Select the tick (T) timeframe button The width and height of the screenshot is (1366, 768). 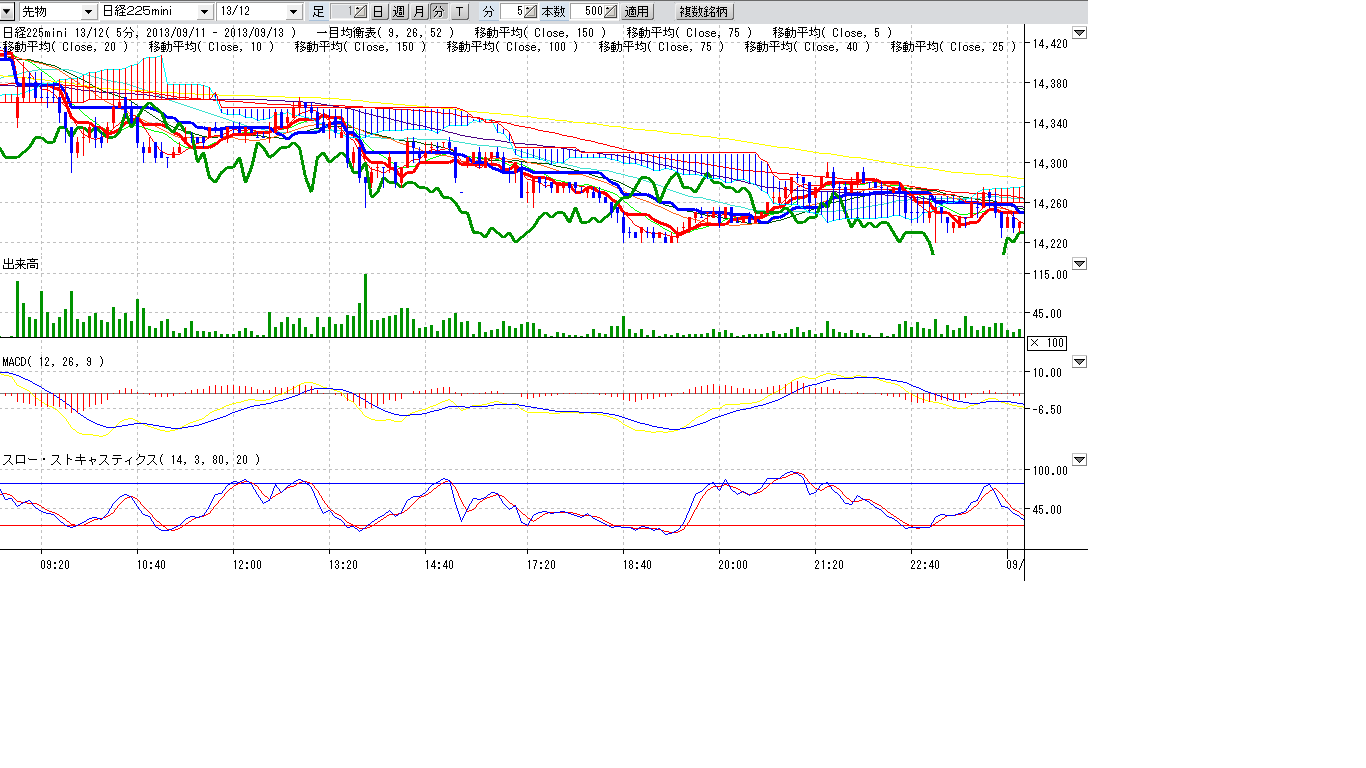coord(458,12)
